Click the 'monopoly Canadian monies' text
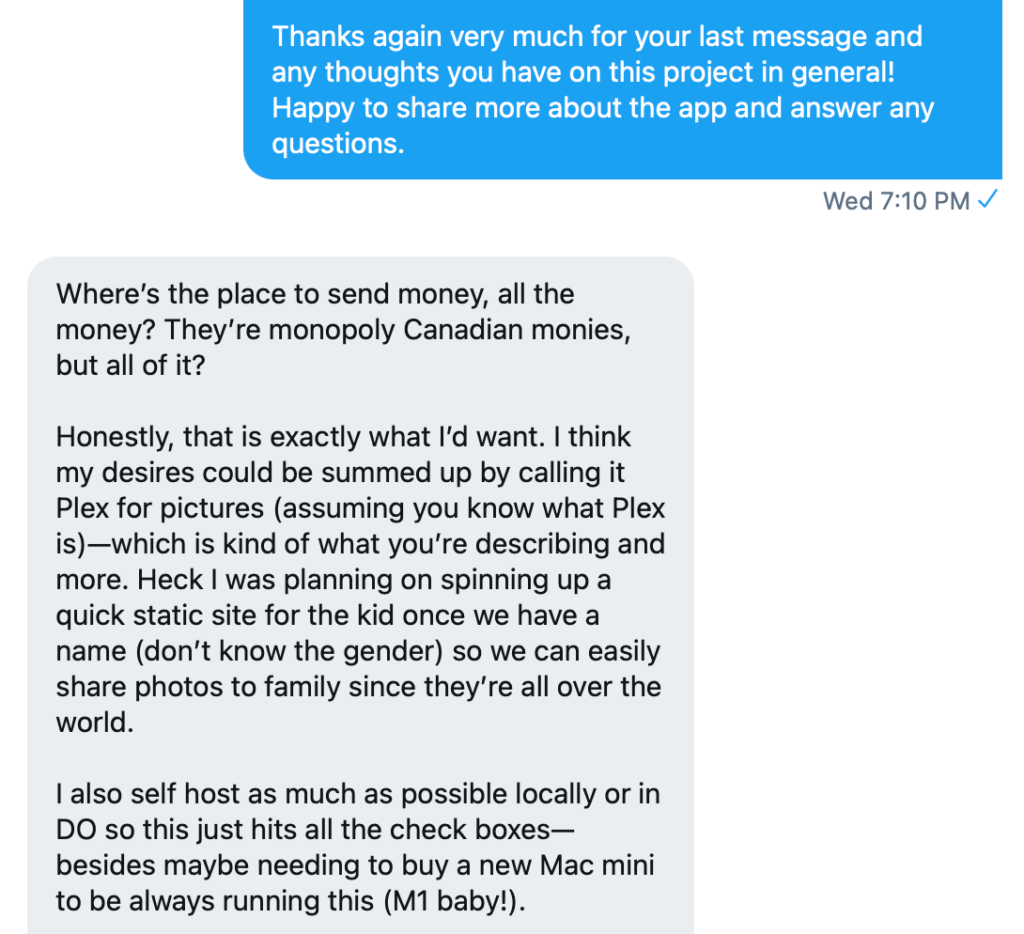 (x=449, y=330)
